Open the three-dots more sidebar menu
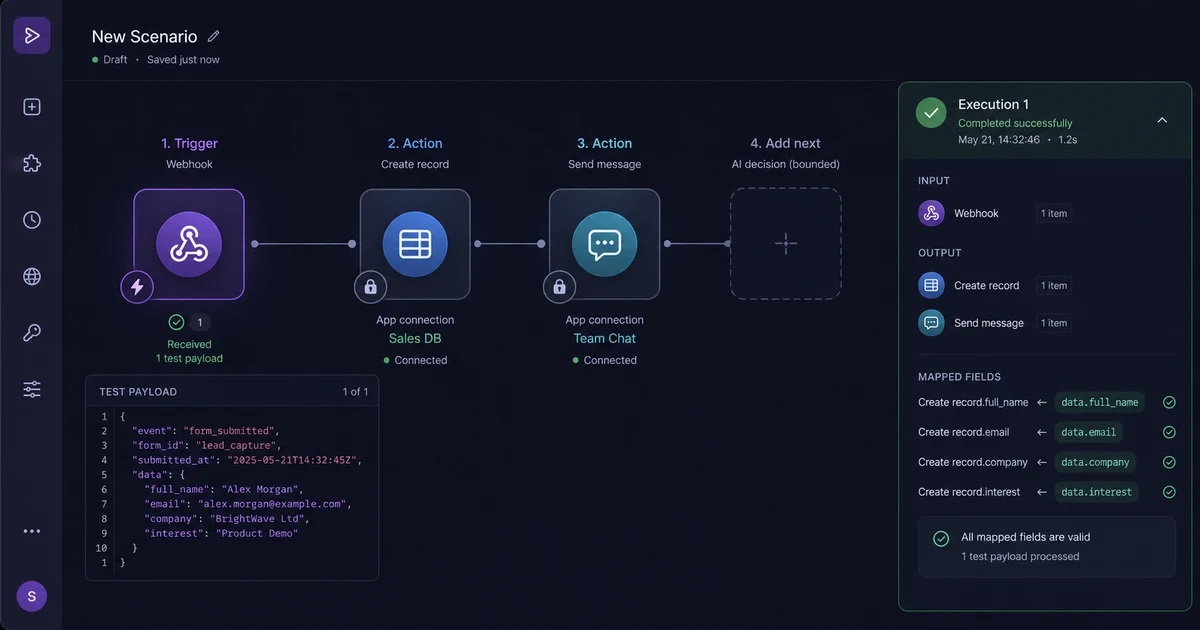 tap(32, 532)
